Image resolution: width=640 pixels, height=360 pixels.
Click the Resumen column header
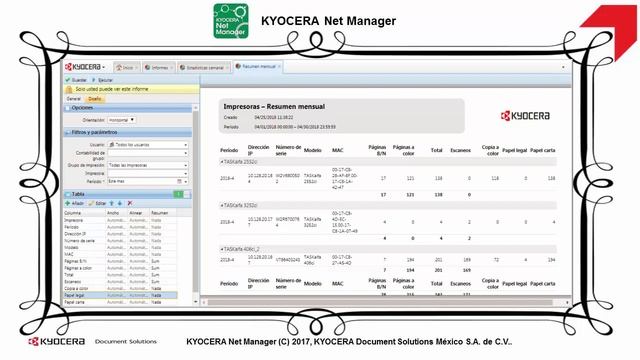pyautogui.click(x=163, y=213)
